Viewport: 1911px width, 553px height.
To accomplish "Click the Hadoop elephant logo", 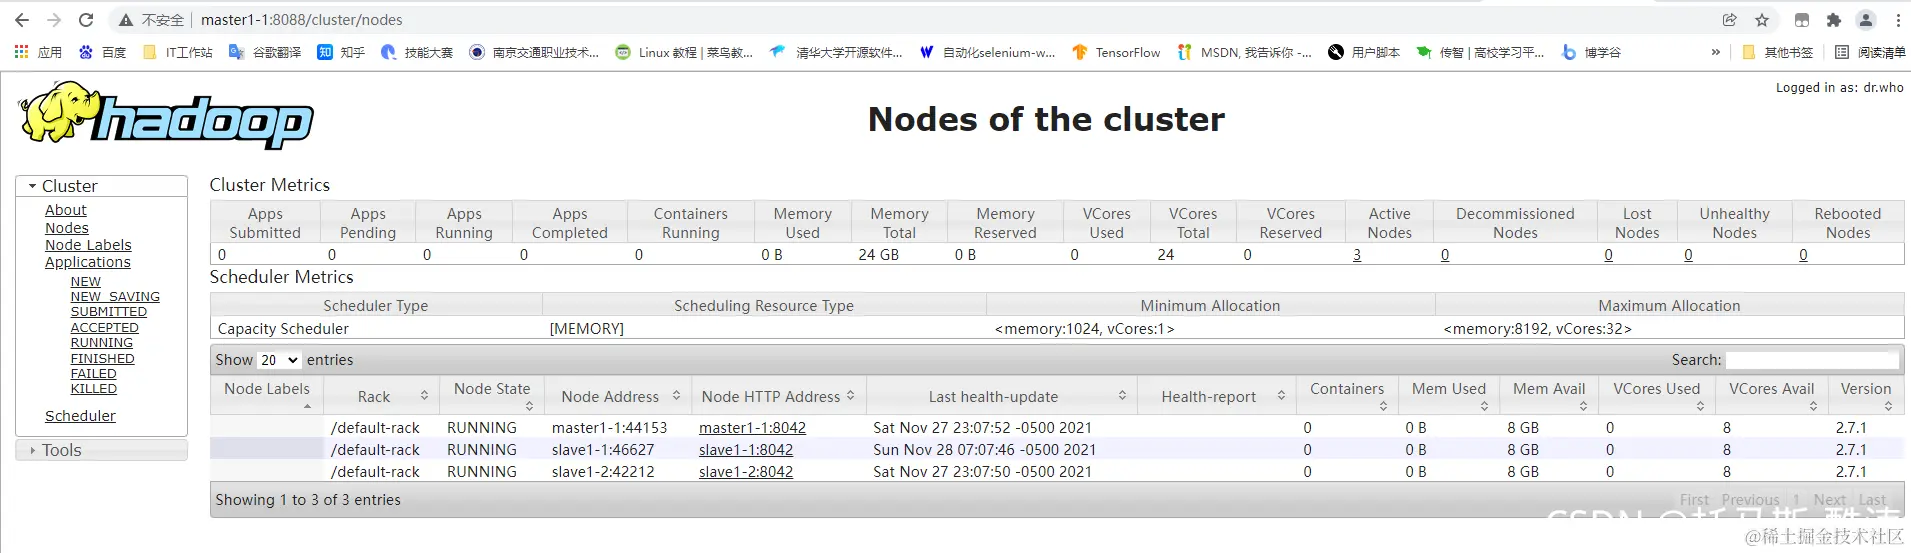I will pos(166,116).
